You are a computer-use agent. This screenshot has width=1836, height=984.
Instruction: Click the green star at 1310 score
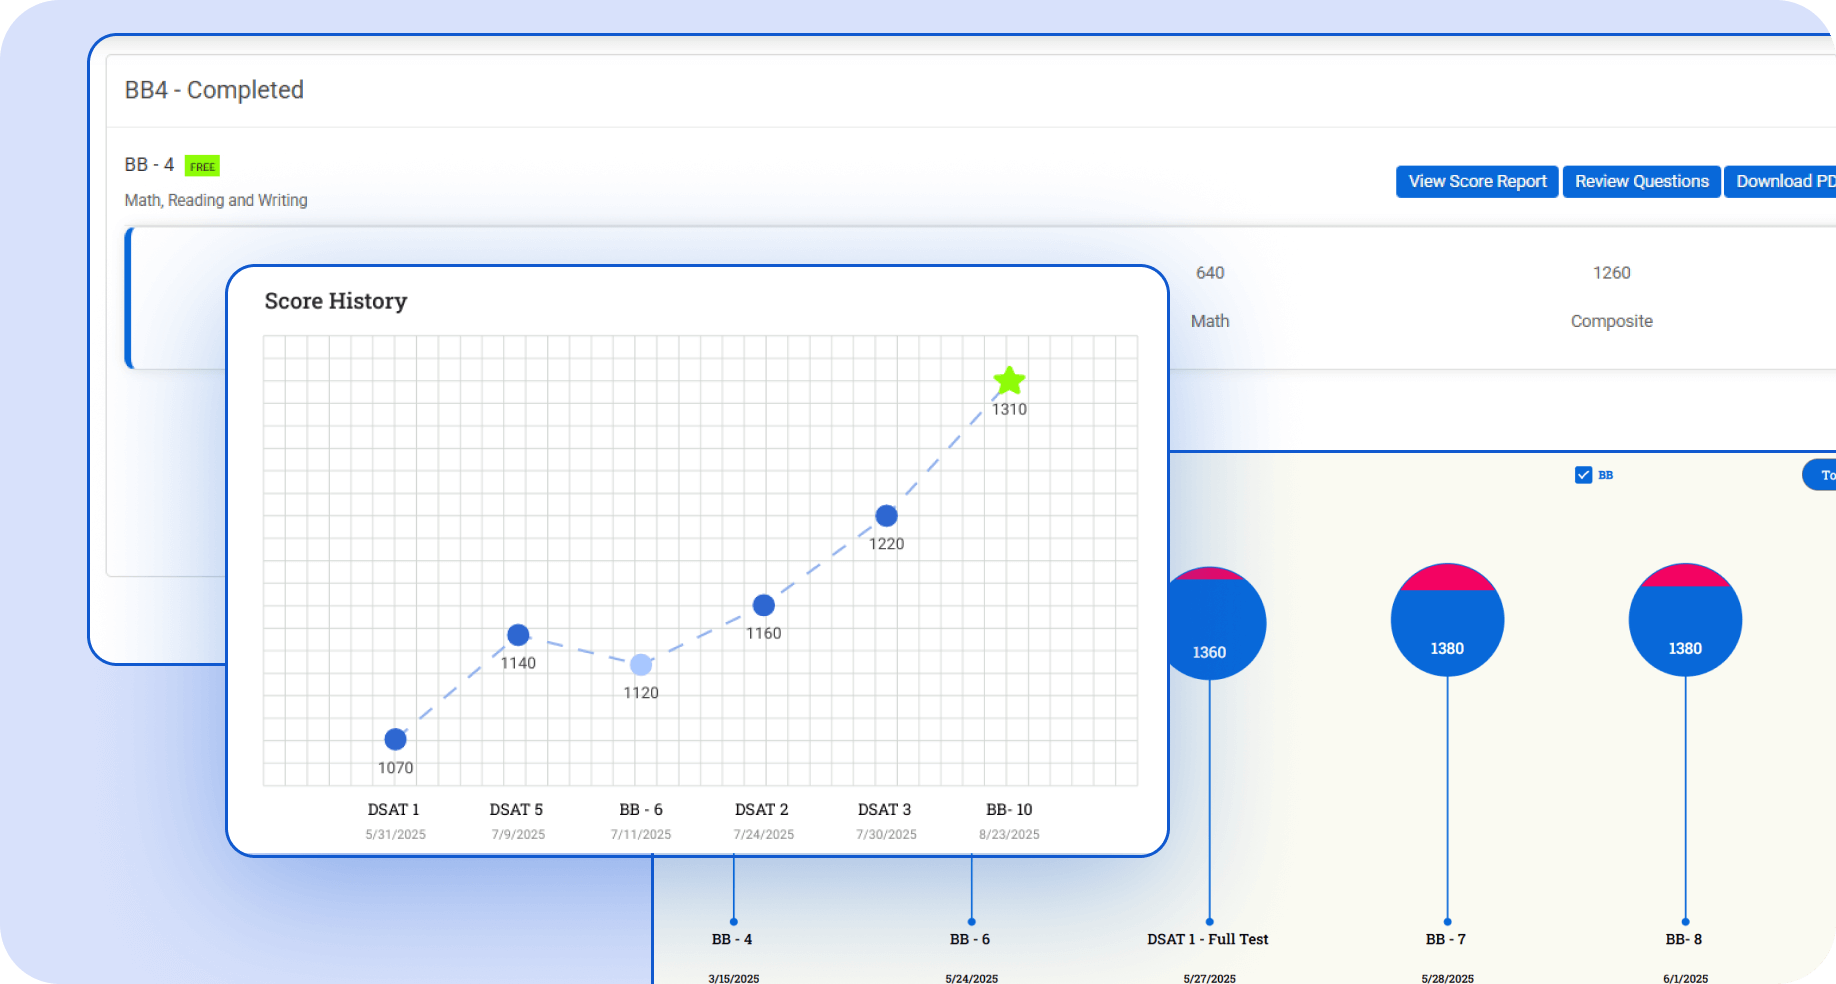click(1009, 381)
